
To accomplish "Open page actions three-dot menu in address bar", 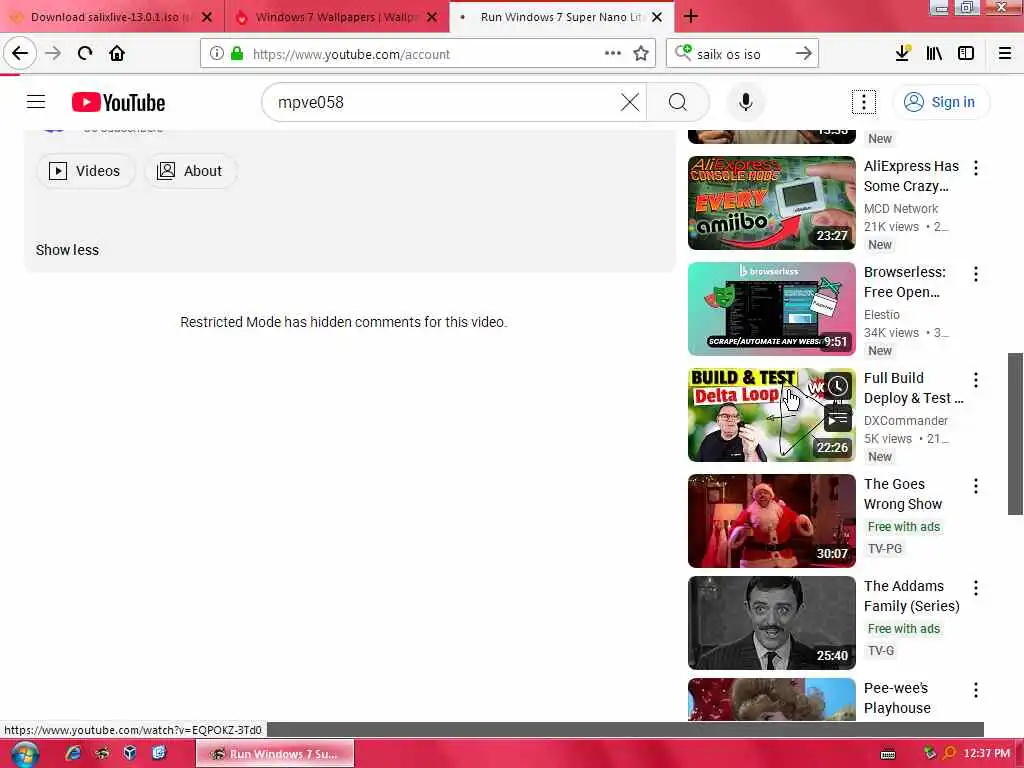I will (613, 54).
